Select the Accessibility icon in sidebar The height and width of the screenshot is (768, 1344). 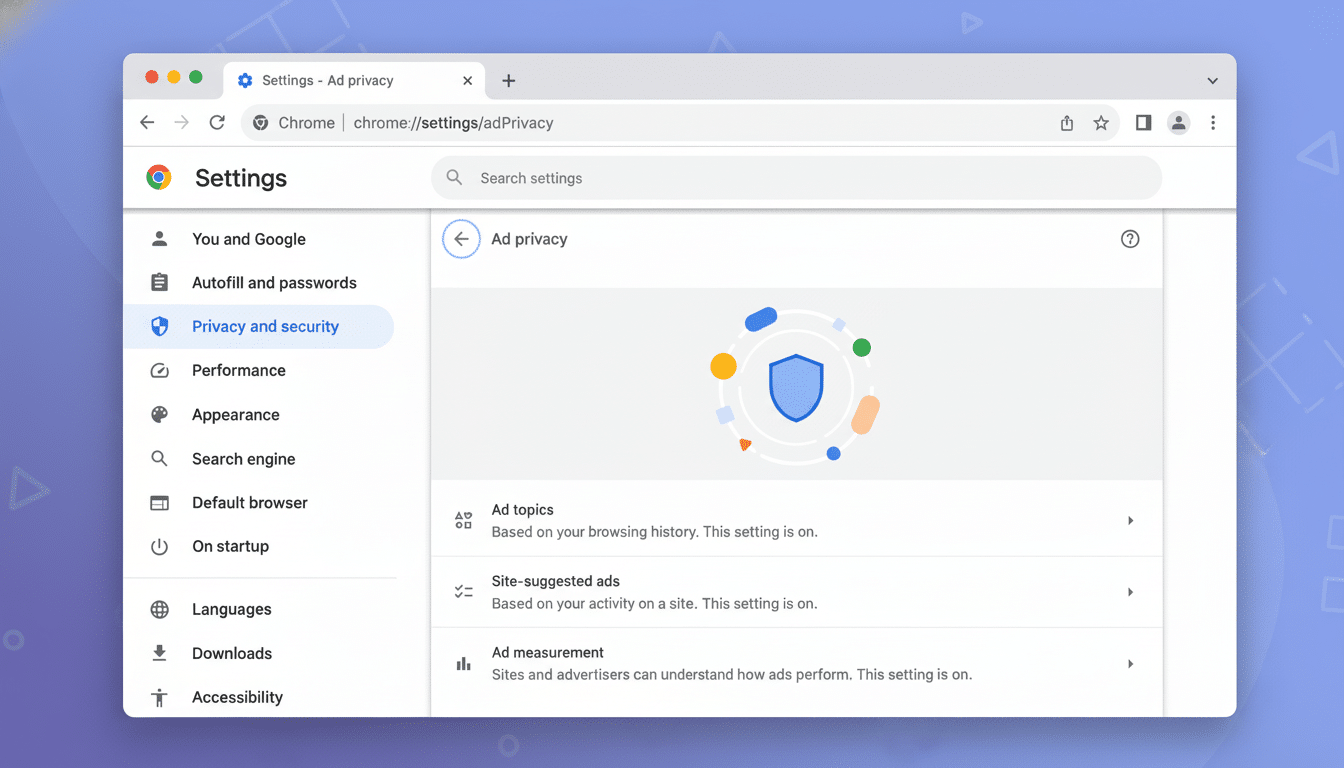159,697
